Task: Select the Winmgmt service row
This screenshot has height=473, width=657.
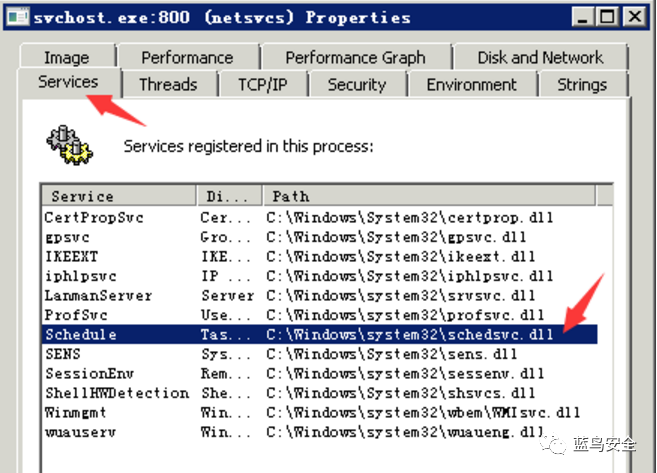Action: coord(319,412)
